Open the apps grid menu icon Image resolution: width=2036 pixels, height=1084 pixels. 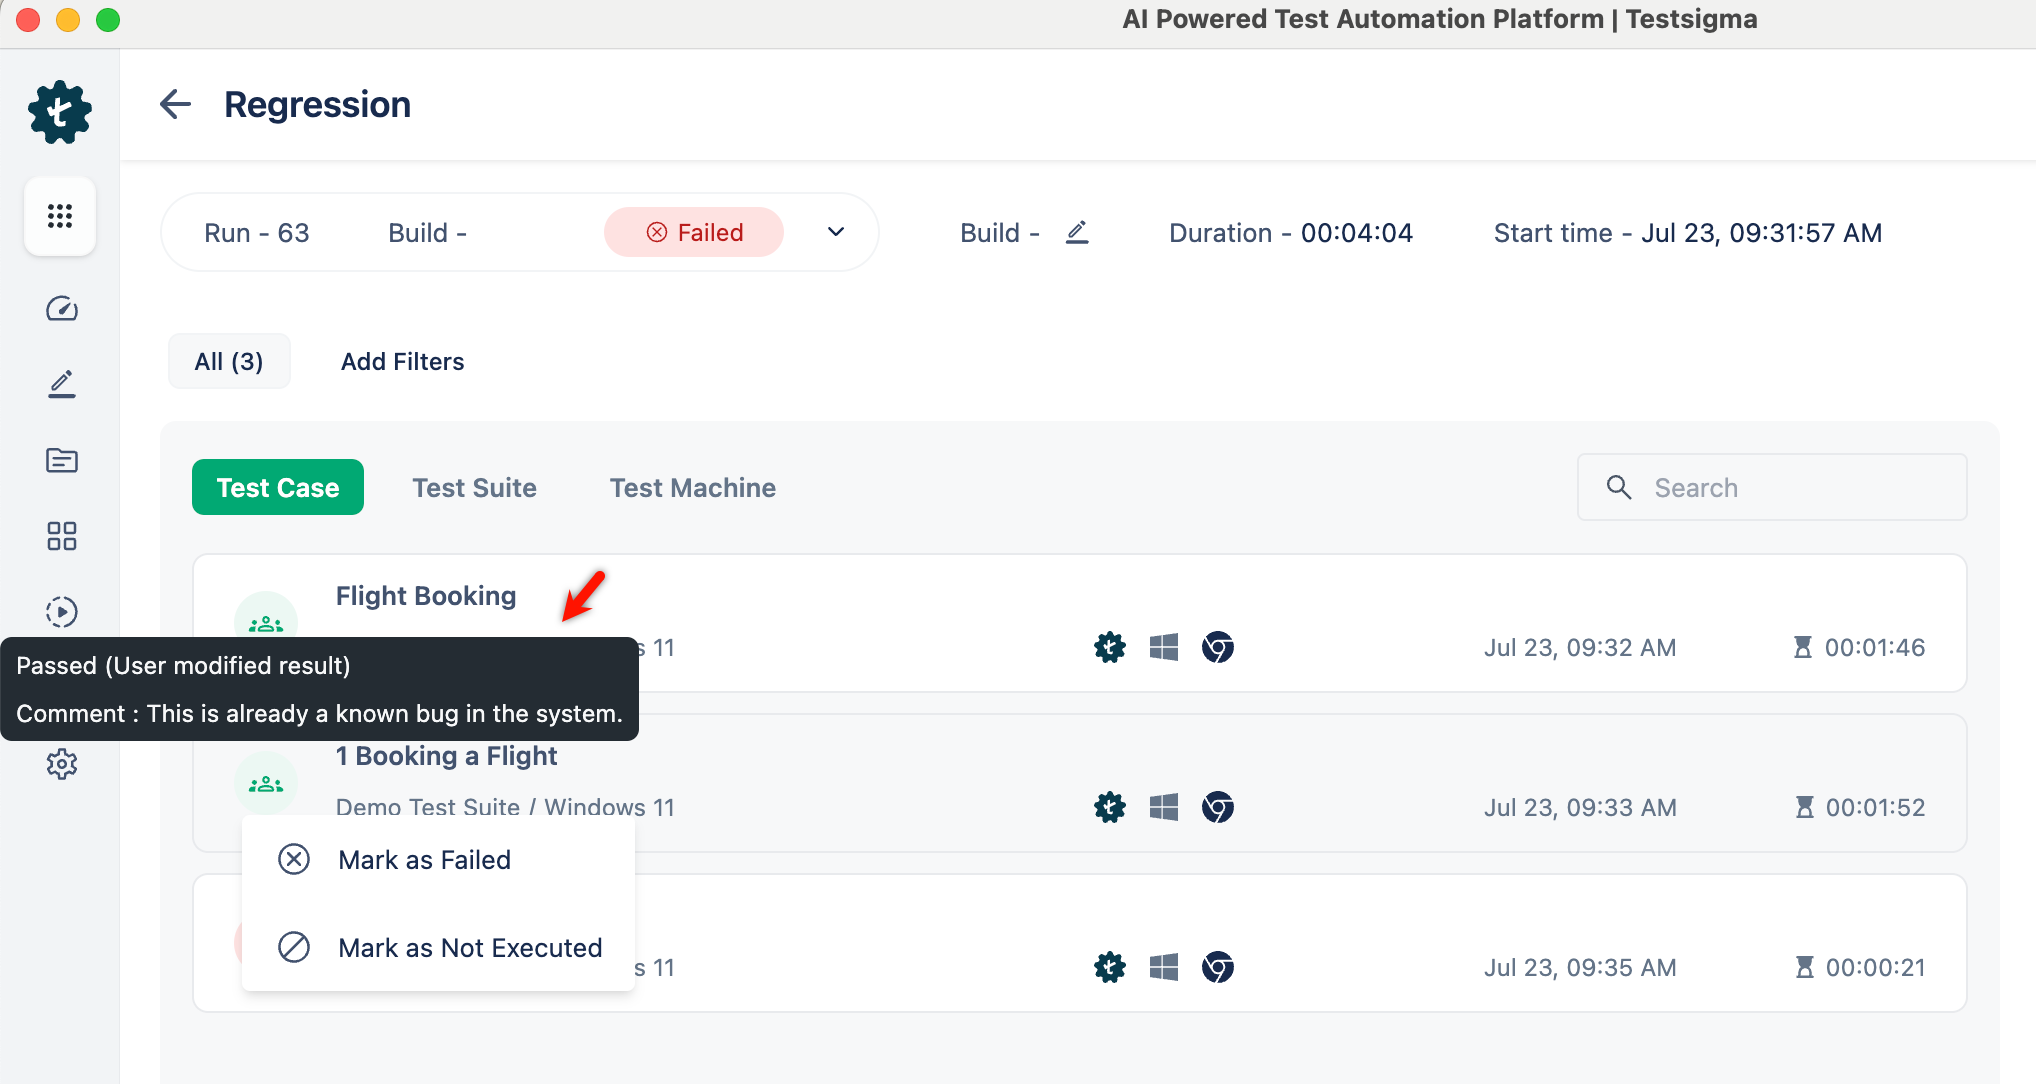60,216
